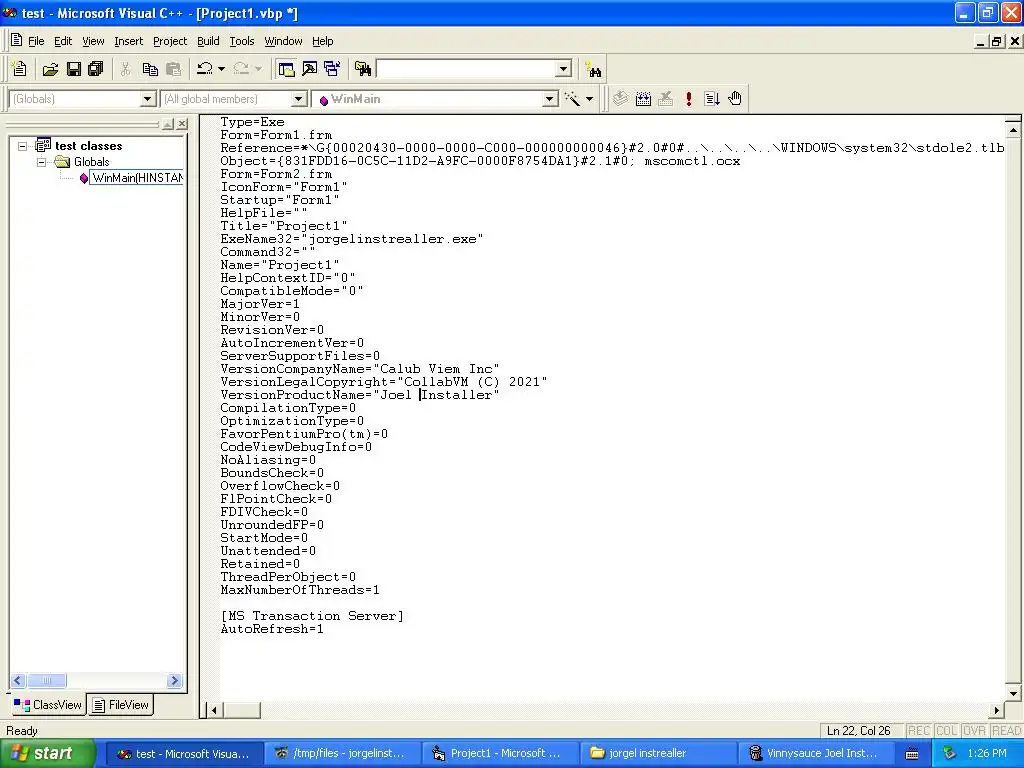This screenshot has height=768, width=1024.
Task: Open the Tools menu
Action: (242, 41)
